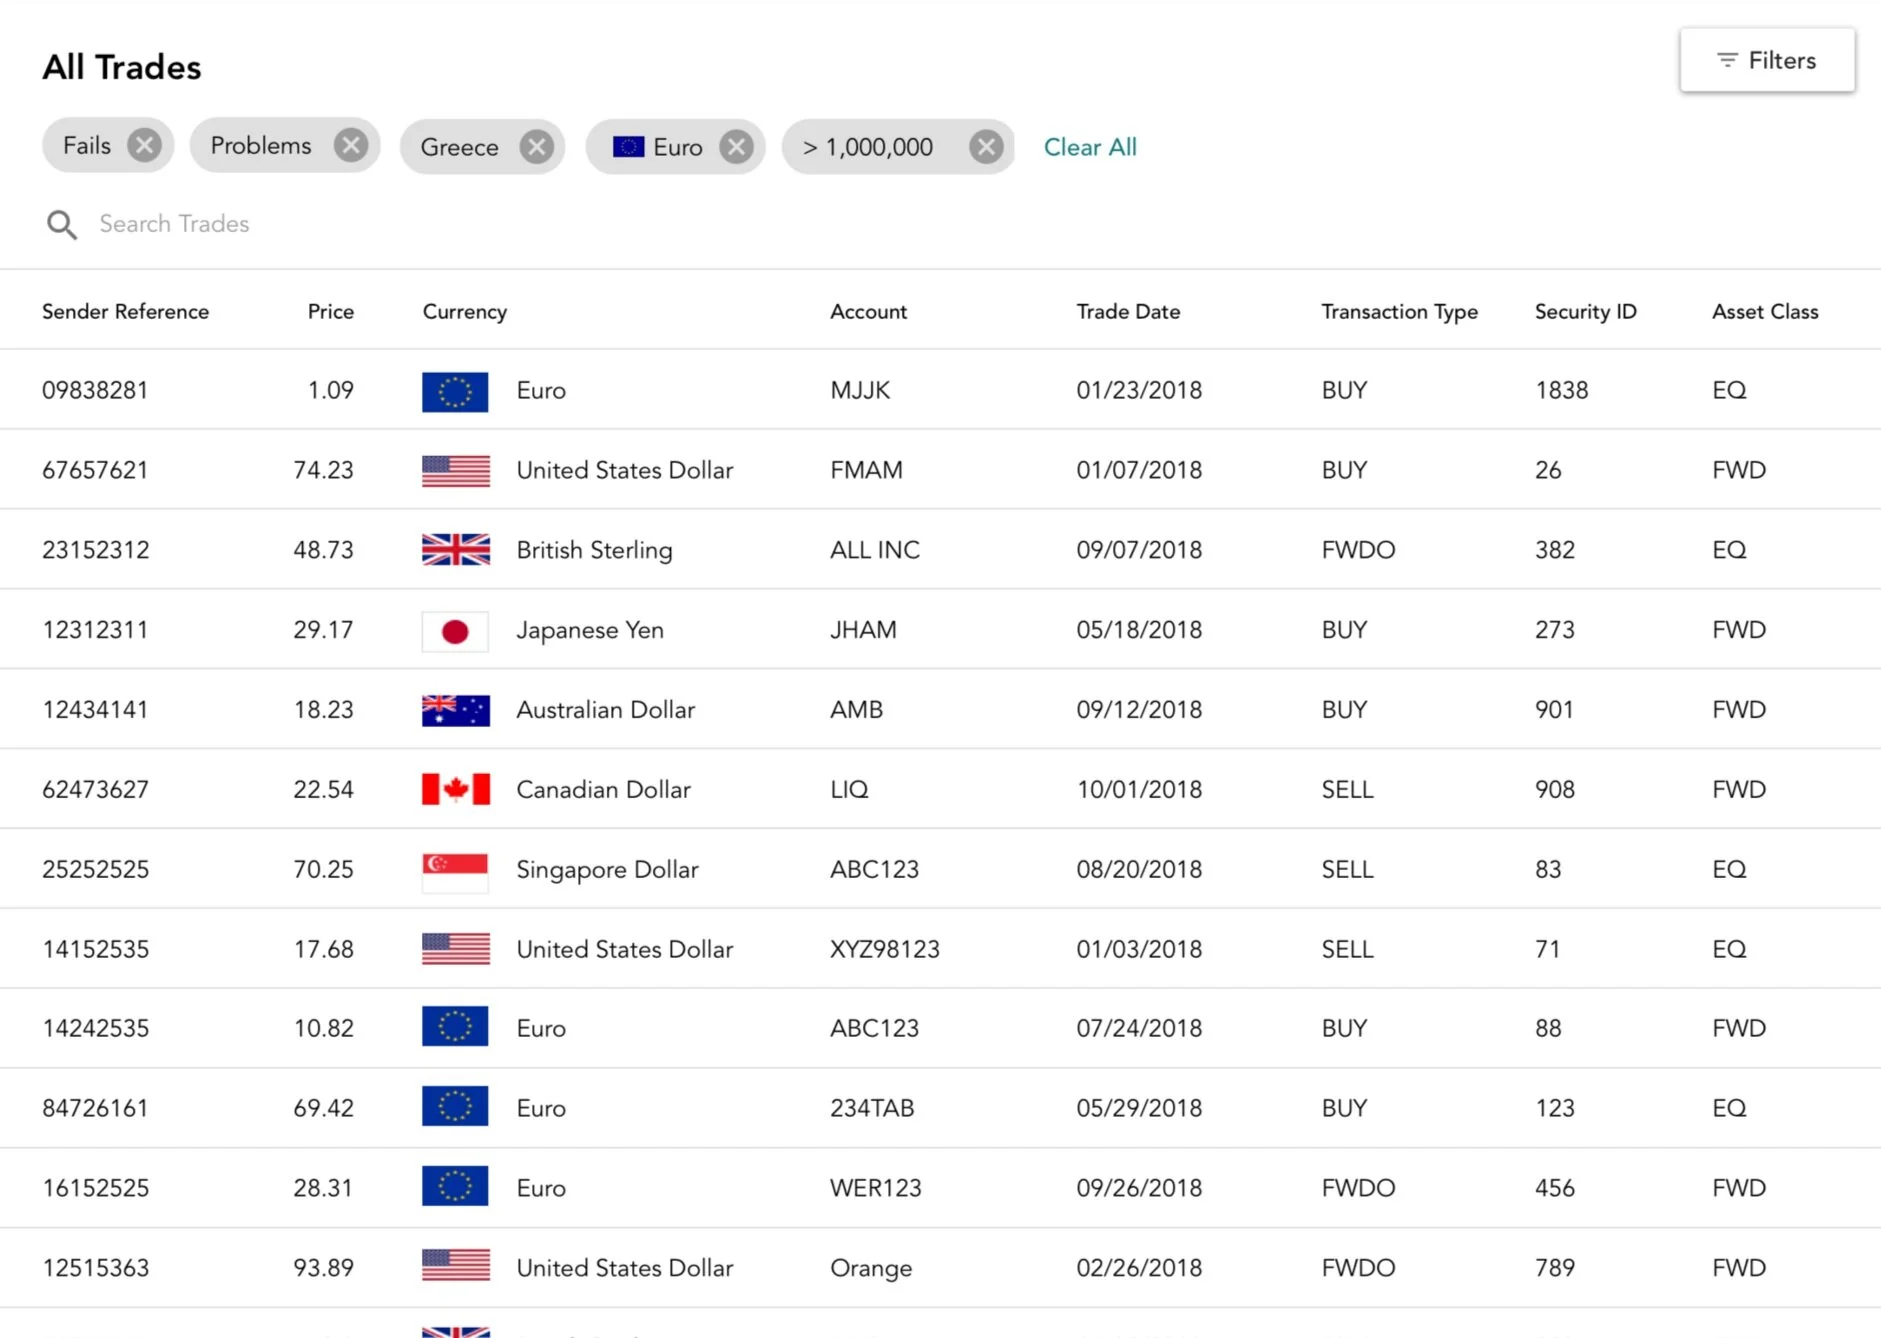Select the Fails filter chip label
The height and width of the screenshot is (1338, 1881).
[87, 146]
